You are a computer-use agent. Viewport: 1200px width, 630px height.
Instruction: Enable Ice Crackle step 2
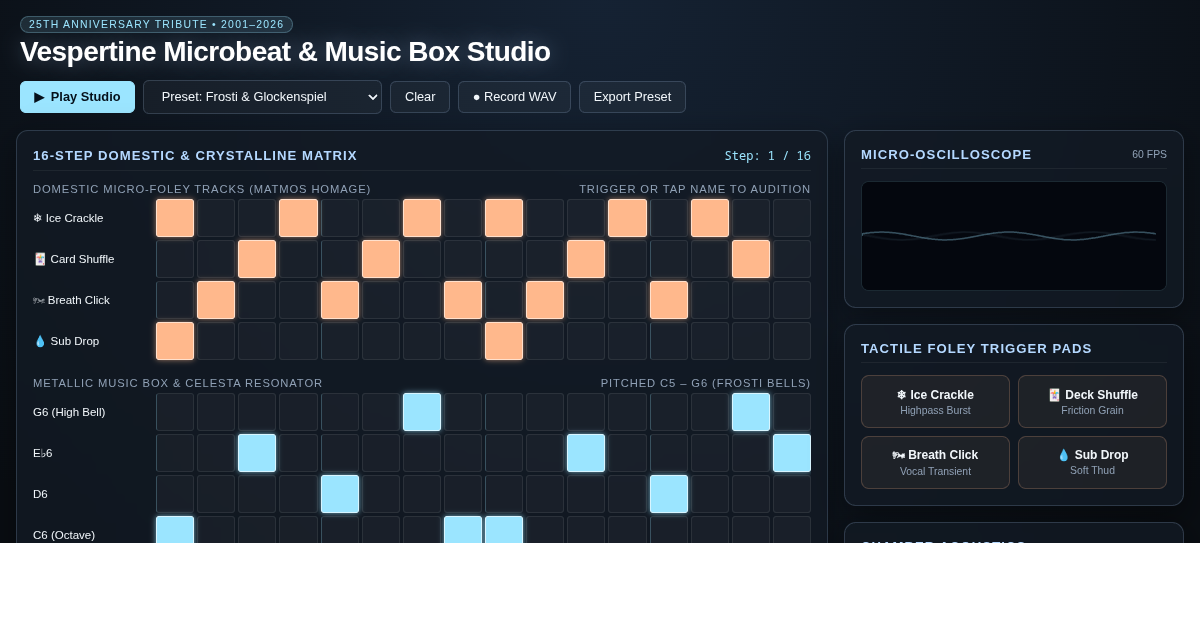[x=216, y=218]
